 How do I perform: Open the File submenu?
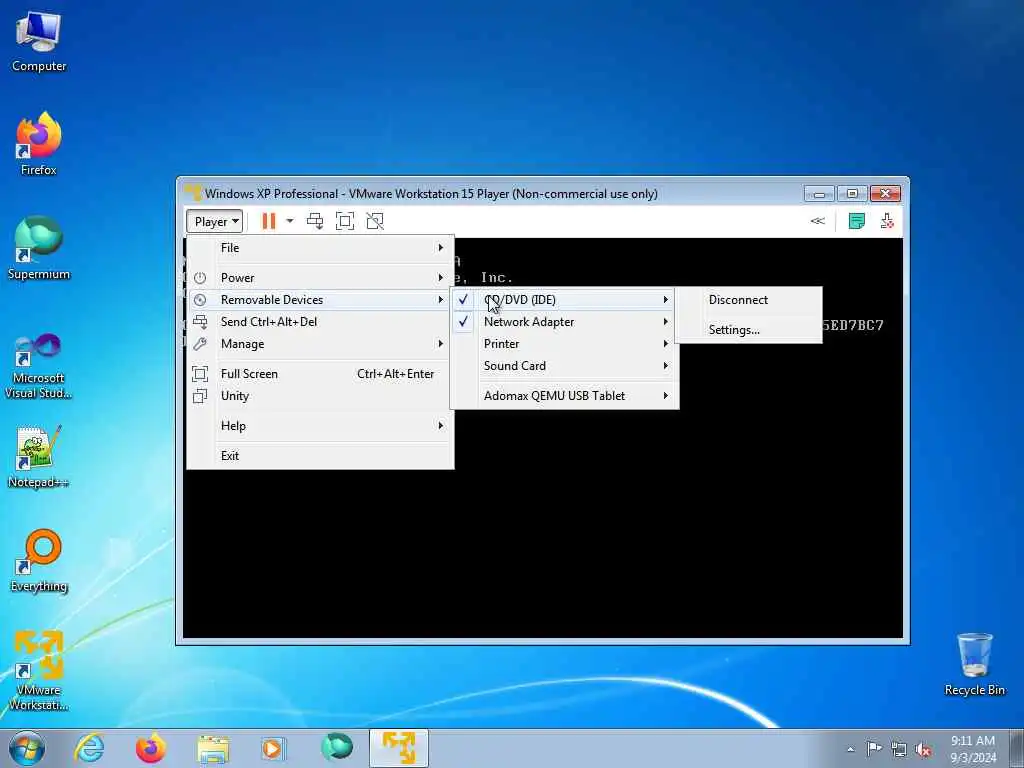(x=320, y=248)
